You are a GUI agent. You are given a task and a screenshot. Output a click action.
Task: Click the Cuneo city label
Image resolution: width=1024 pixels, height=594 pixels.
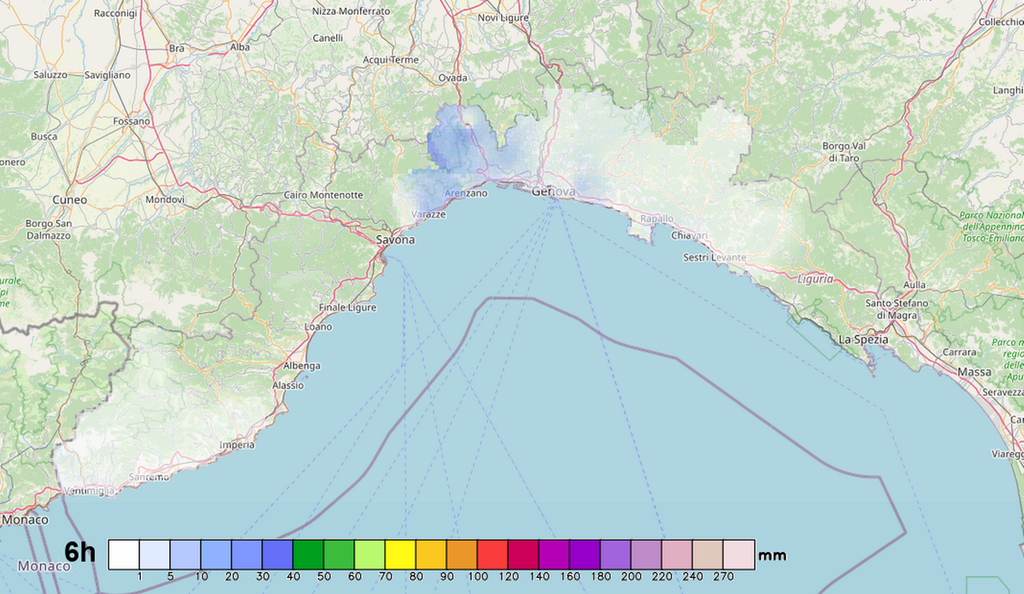70,200
